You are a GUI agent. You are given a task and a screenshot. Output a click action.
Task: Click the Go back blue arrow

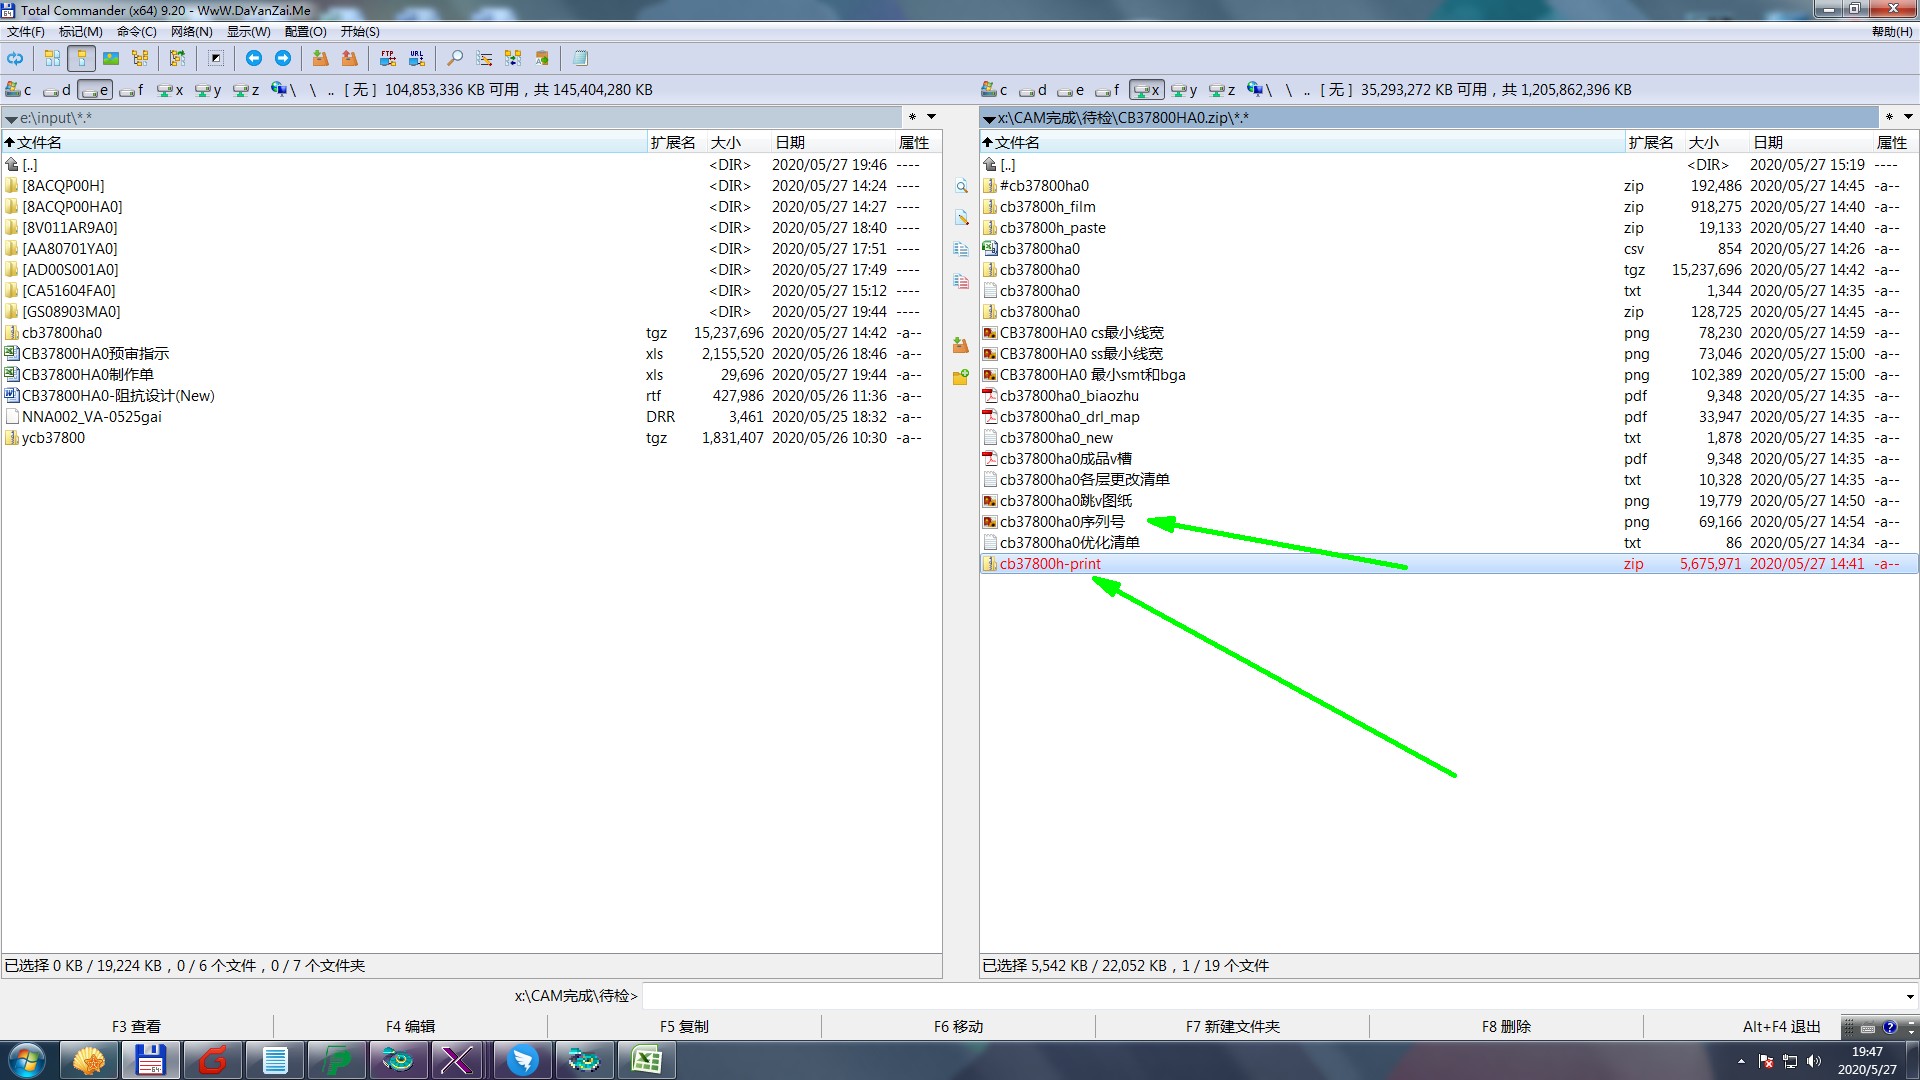tap(254, 58)
